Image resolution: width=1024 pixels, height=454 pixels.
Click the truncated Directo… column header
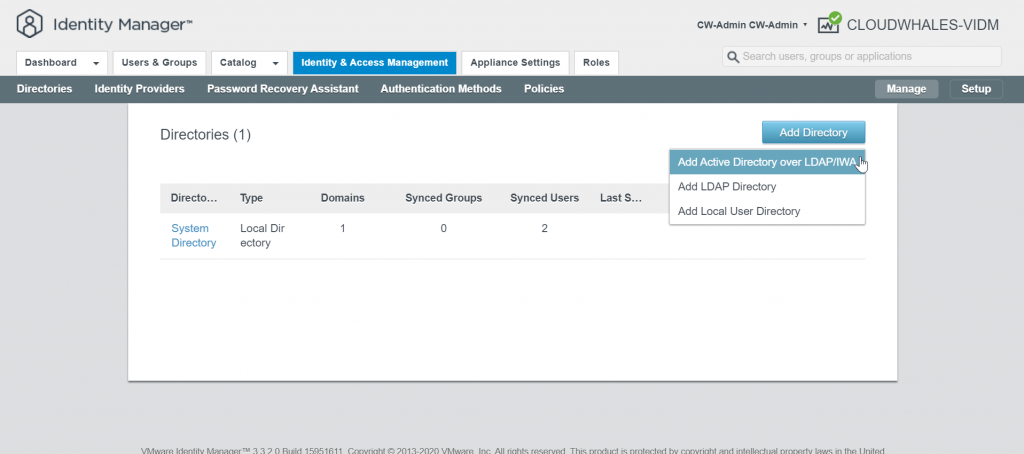coord(194,198)
